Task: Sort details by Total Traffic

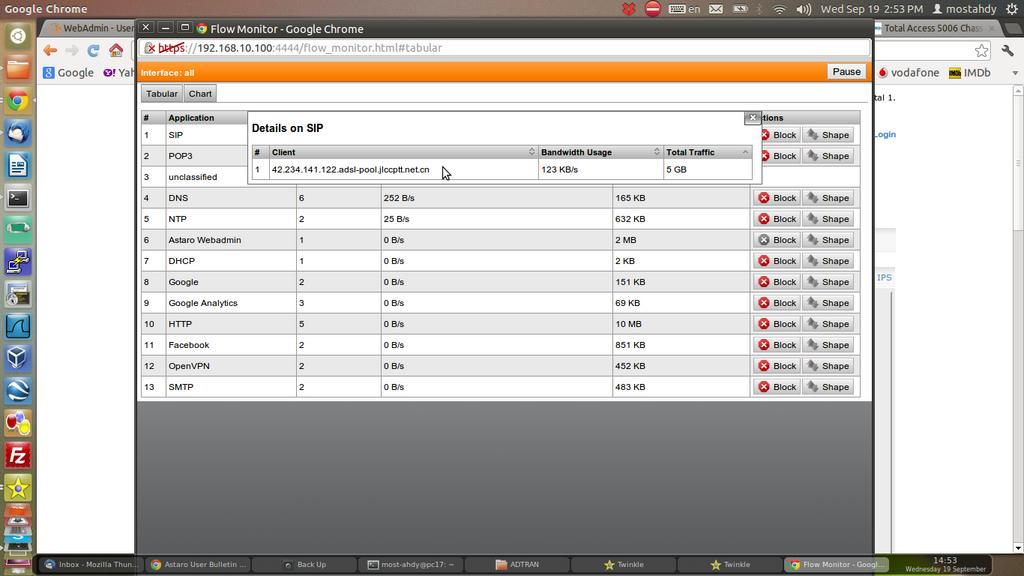Action: [x=707, y=152]
